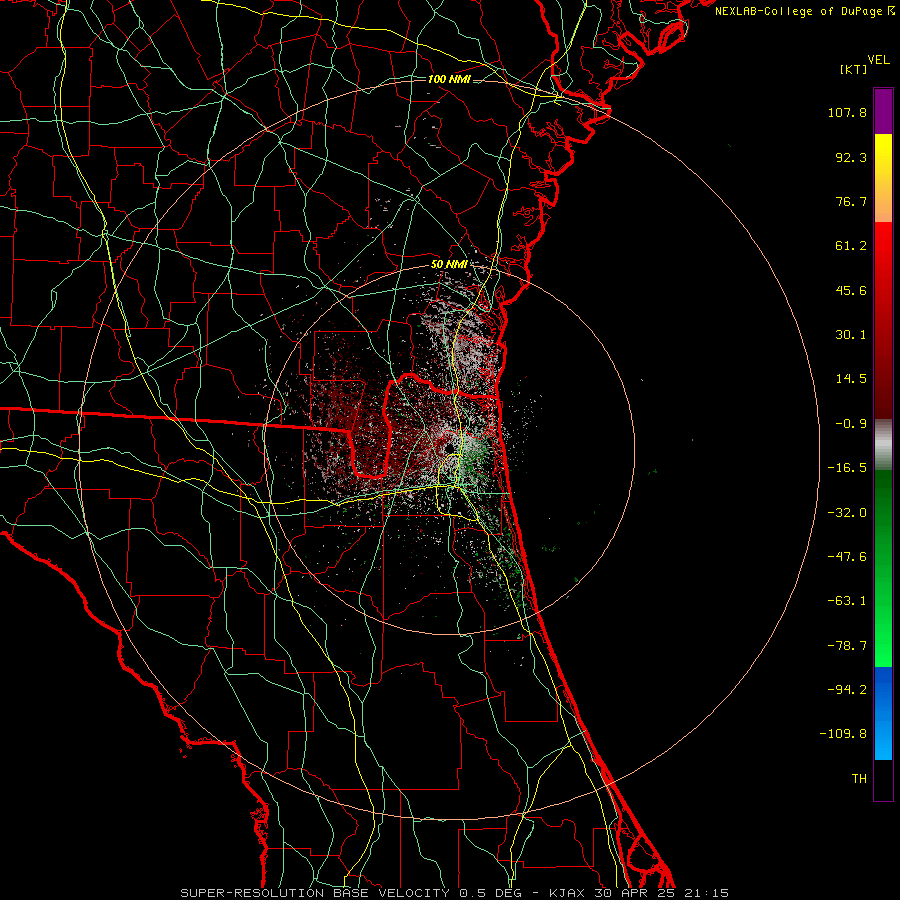The width and height of the screenshot is (900, 900).
Task: Select the 30.1 scale value
Action: point(851,335)
